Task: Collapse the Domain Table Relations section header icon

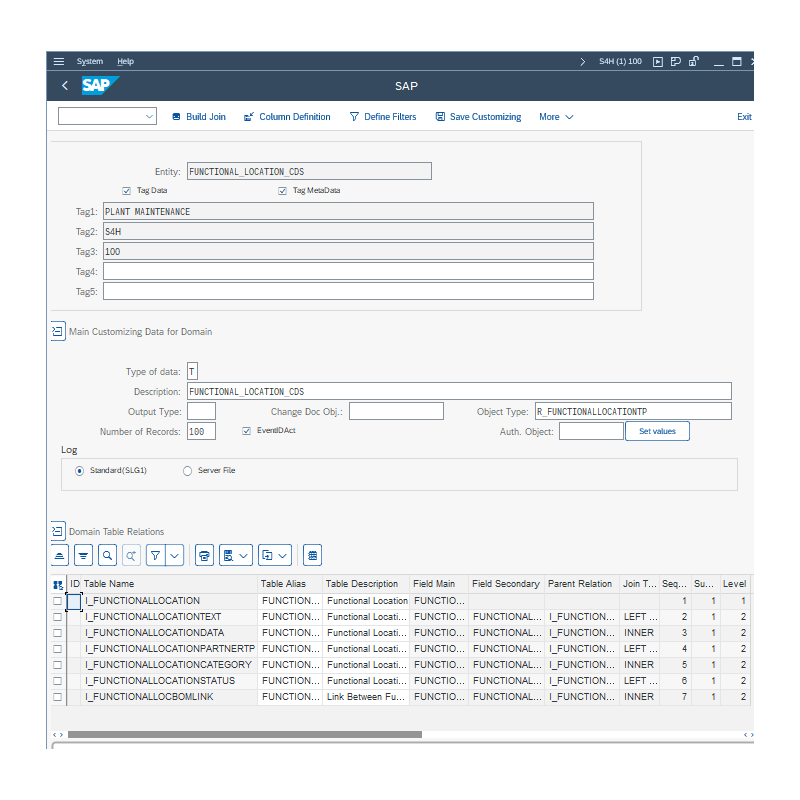Action: tap(58, 531)
